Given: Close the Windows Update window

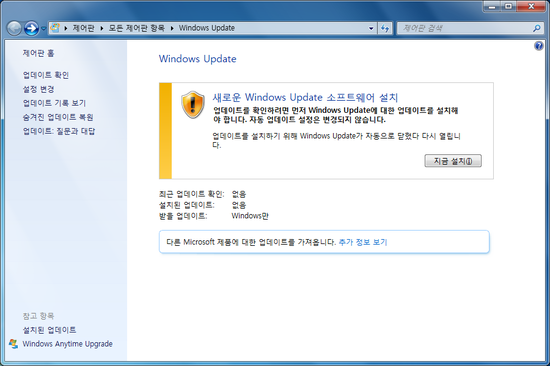Looking at the screenshot, I should [x=531, y=7].
